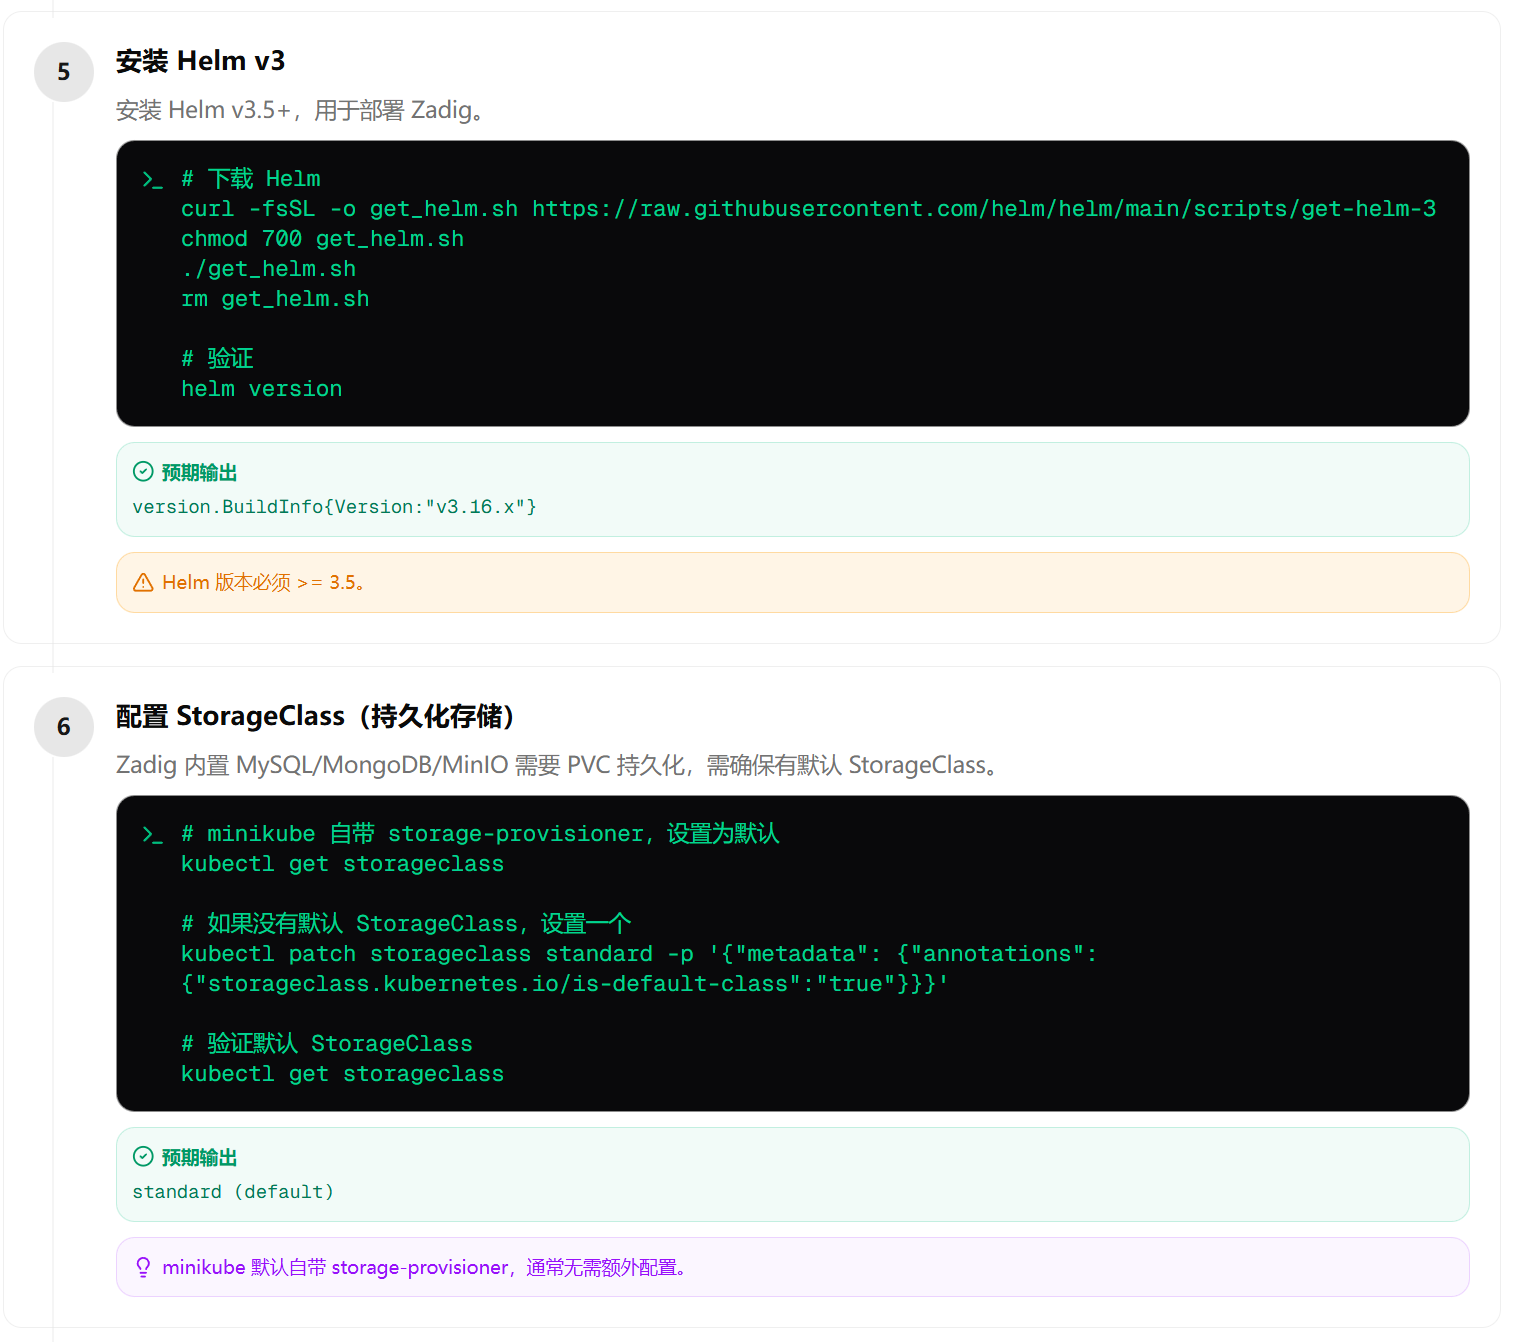Click the '# 验证' comment line

click(217, 359)
